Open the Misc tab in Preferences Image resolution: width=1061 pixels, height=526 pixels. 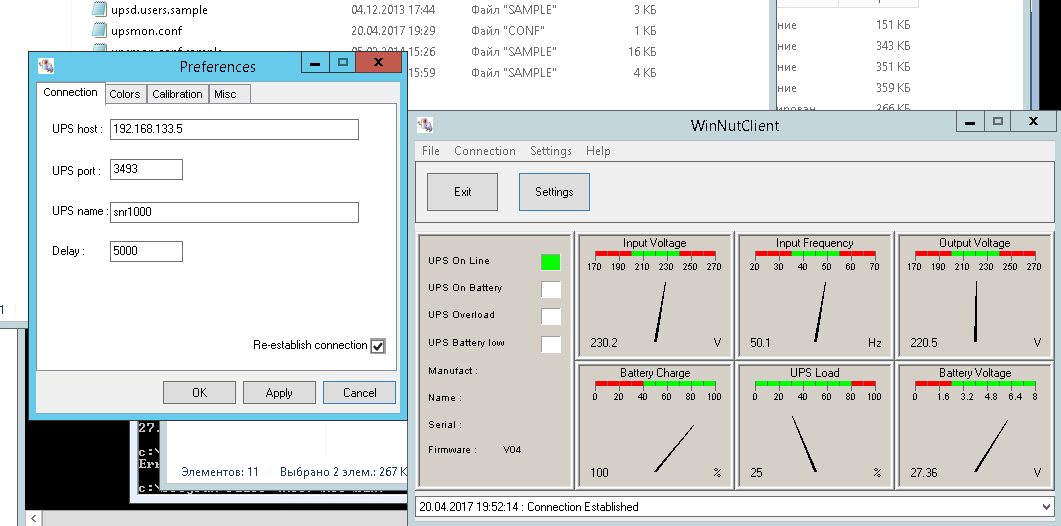[x=225, y=94]
